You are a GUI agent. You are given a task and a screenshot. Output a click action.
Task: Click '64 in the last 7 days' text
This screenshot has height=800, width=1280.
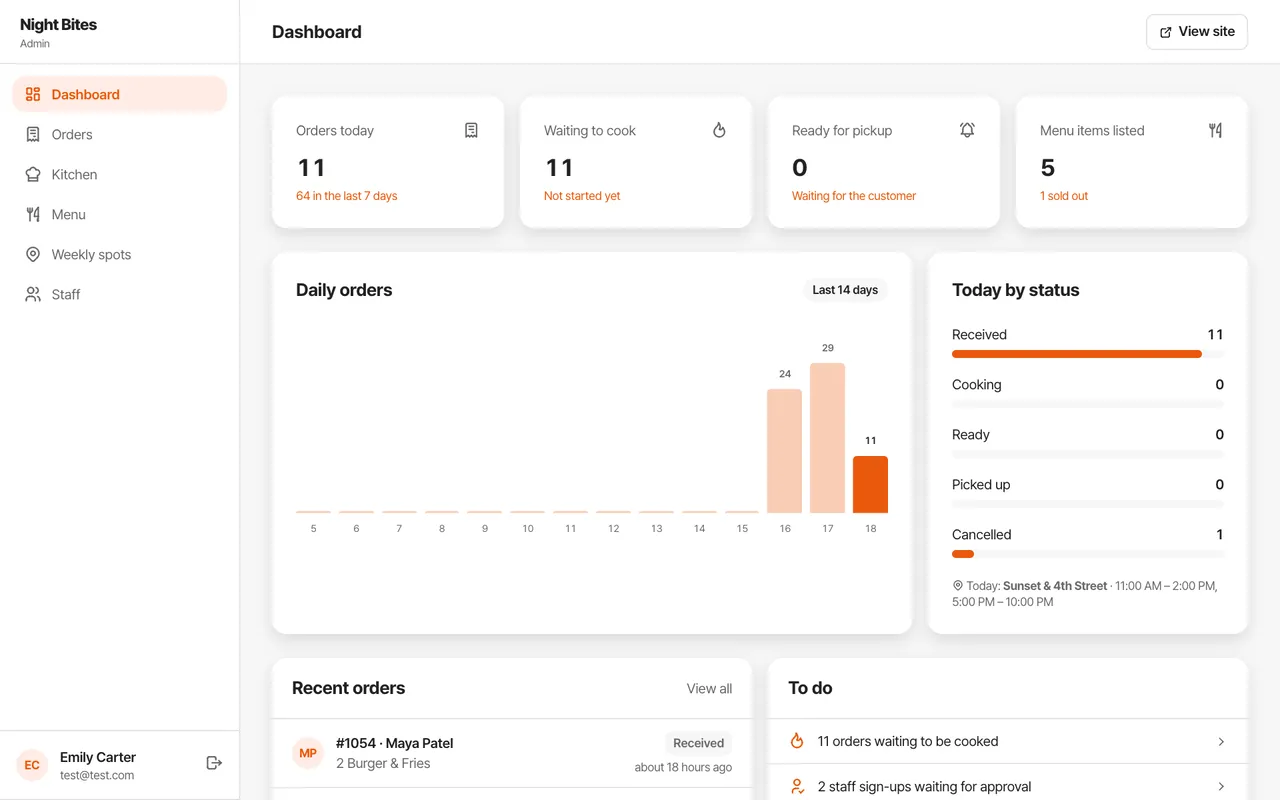[347, 196]
